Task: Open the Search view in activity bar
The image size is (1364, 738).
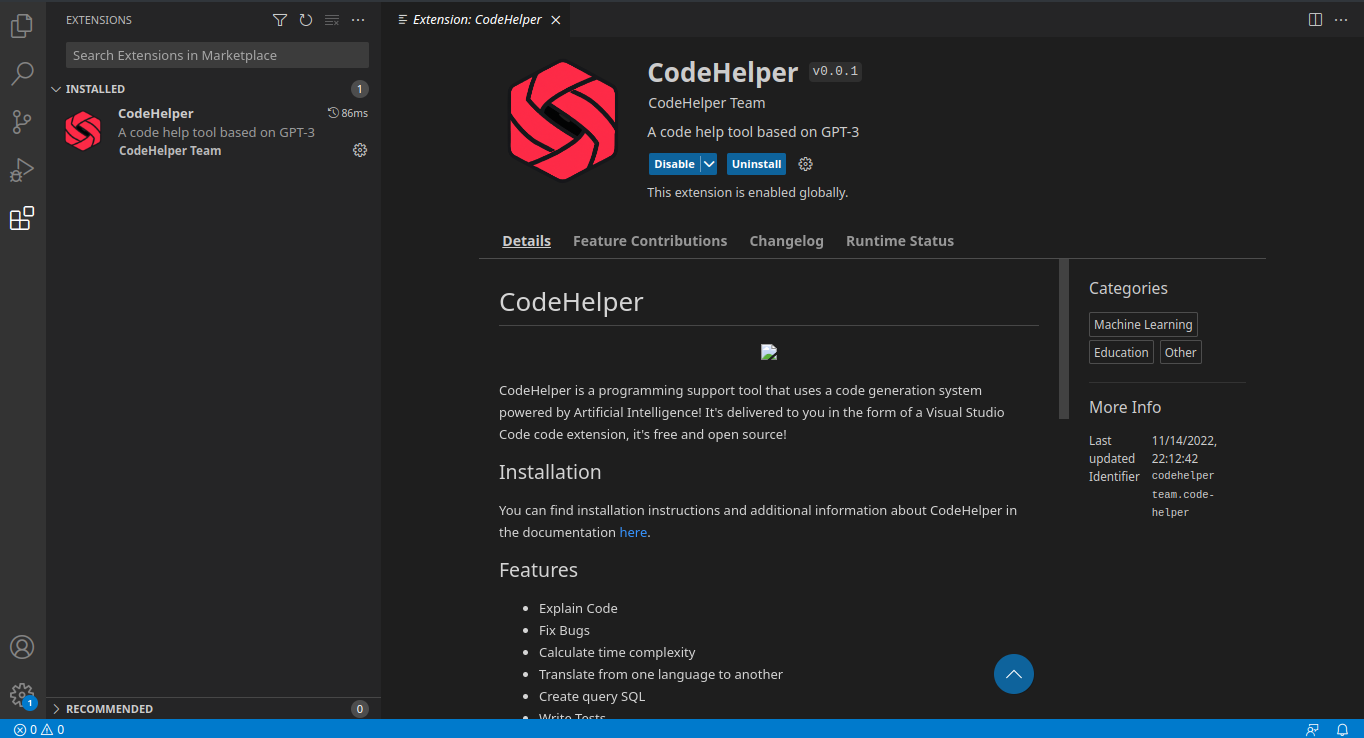Action: (x=22, y=74)
